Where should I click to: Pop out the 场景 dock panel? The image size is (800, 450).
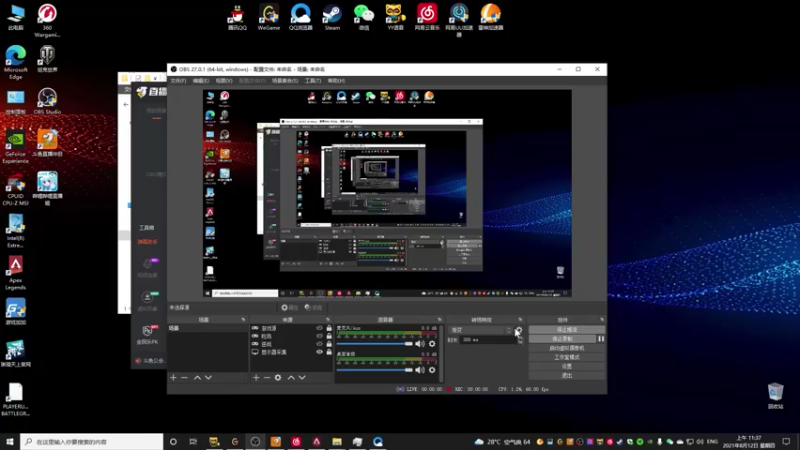point(243,319)
